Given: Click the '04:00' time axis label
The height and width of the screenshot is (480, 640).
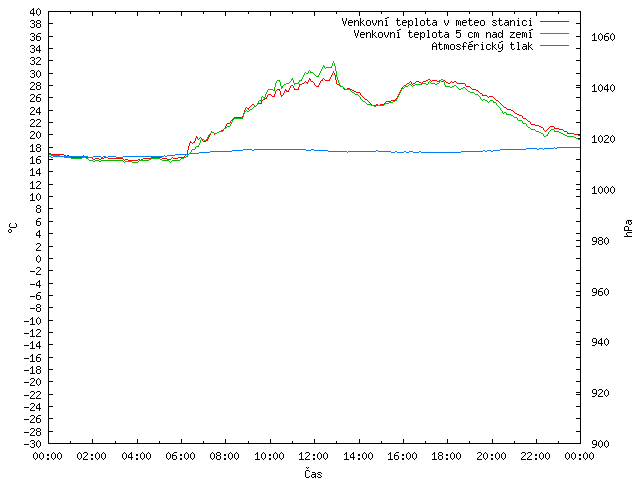Looking at the screenshot, I should (136, 456).
